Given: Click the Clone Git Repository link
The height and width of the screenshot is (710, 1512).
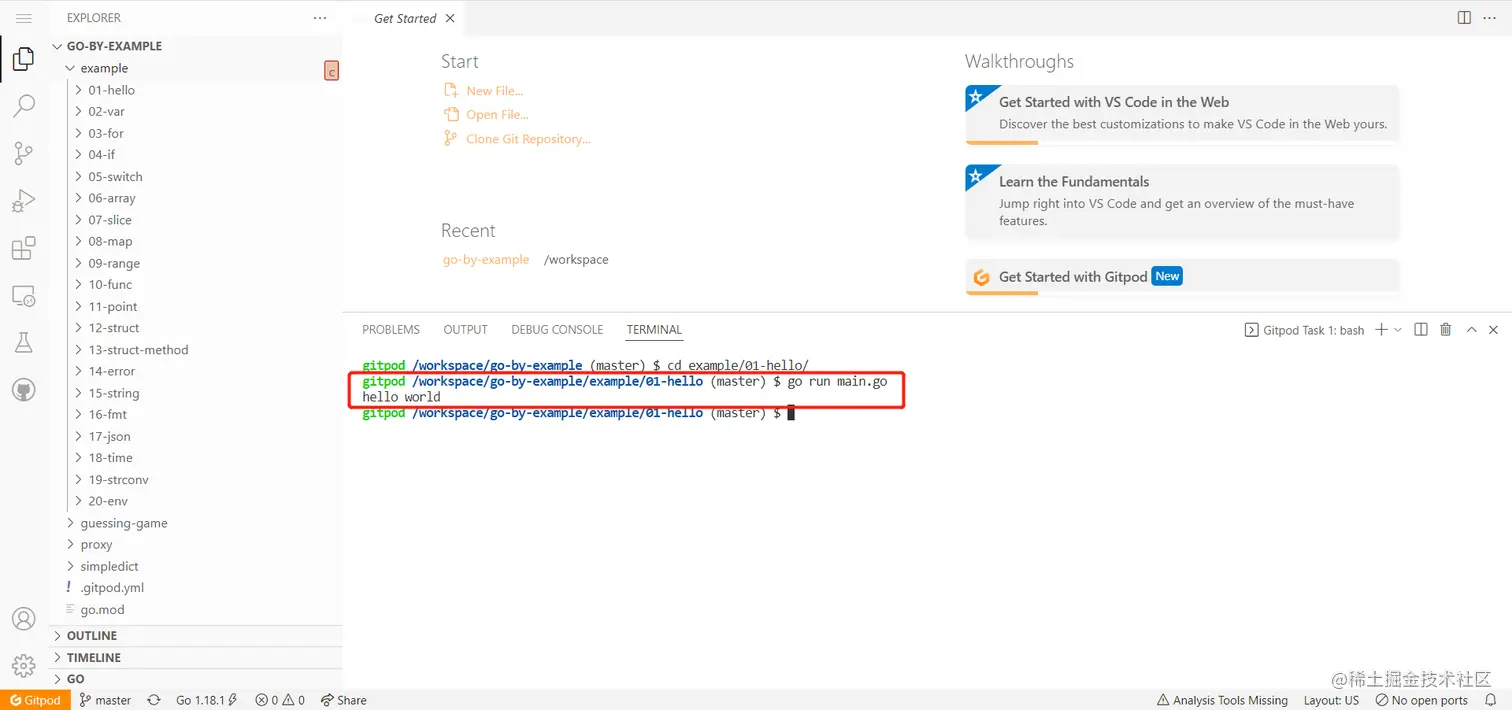Looking at the screenshot, I should pyautogui.click(x=528, y=139).
